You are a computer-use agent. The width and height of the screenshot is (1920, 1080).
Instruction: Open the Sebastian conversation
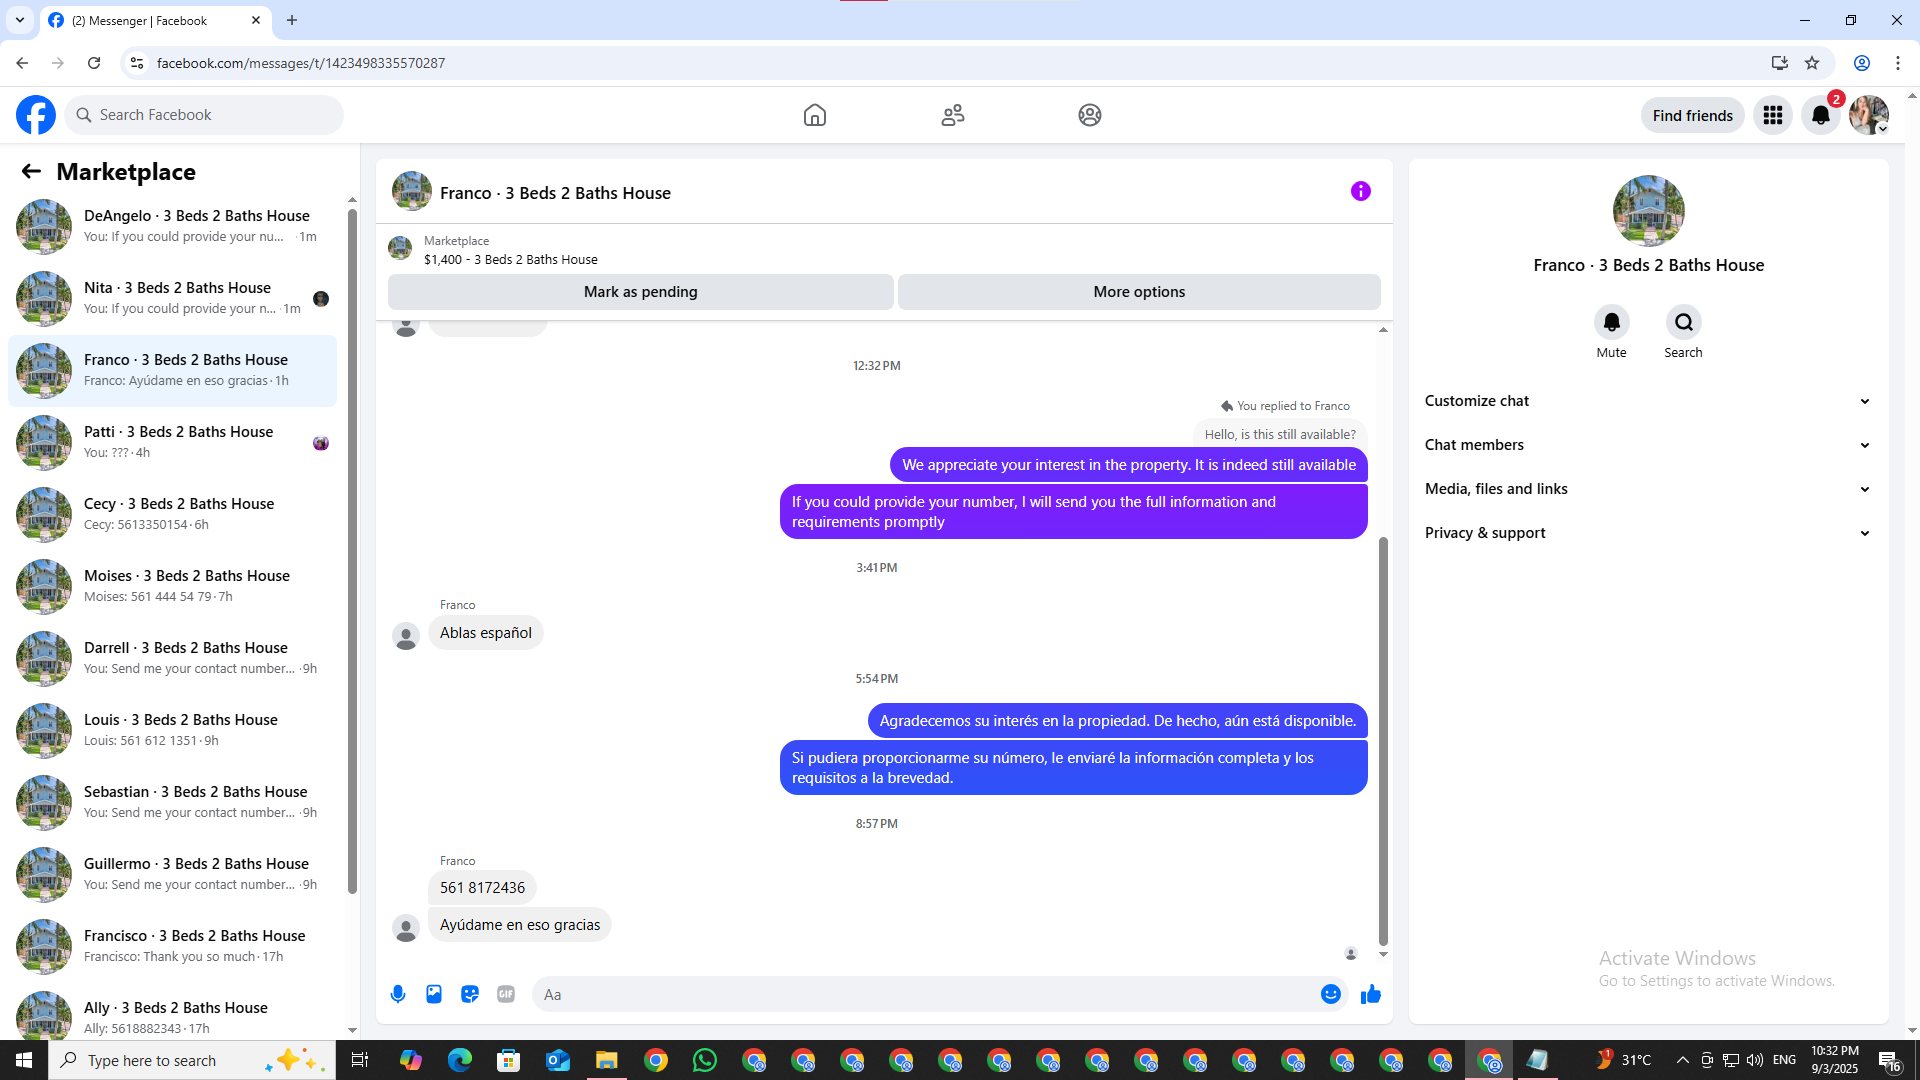(172, 802)
